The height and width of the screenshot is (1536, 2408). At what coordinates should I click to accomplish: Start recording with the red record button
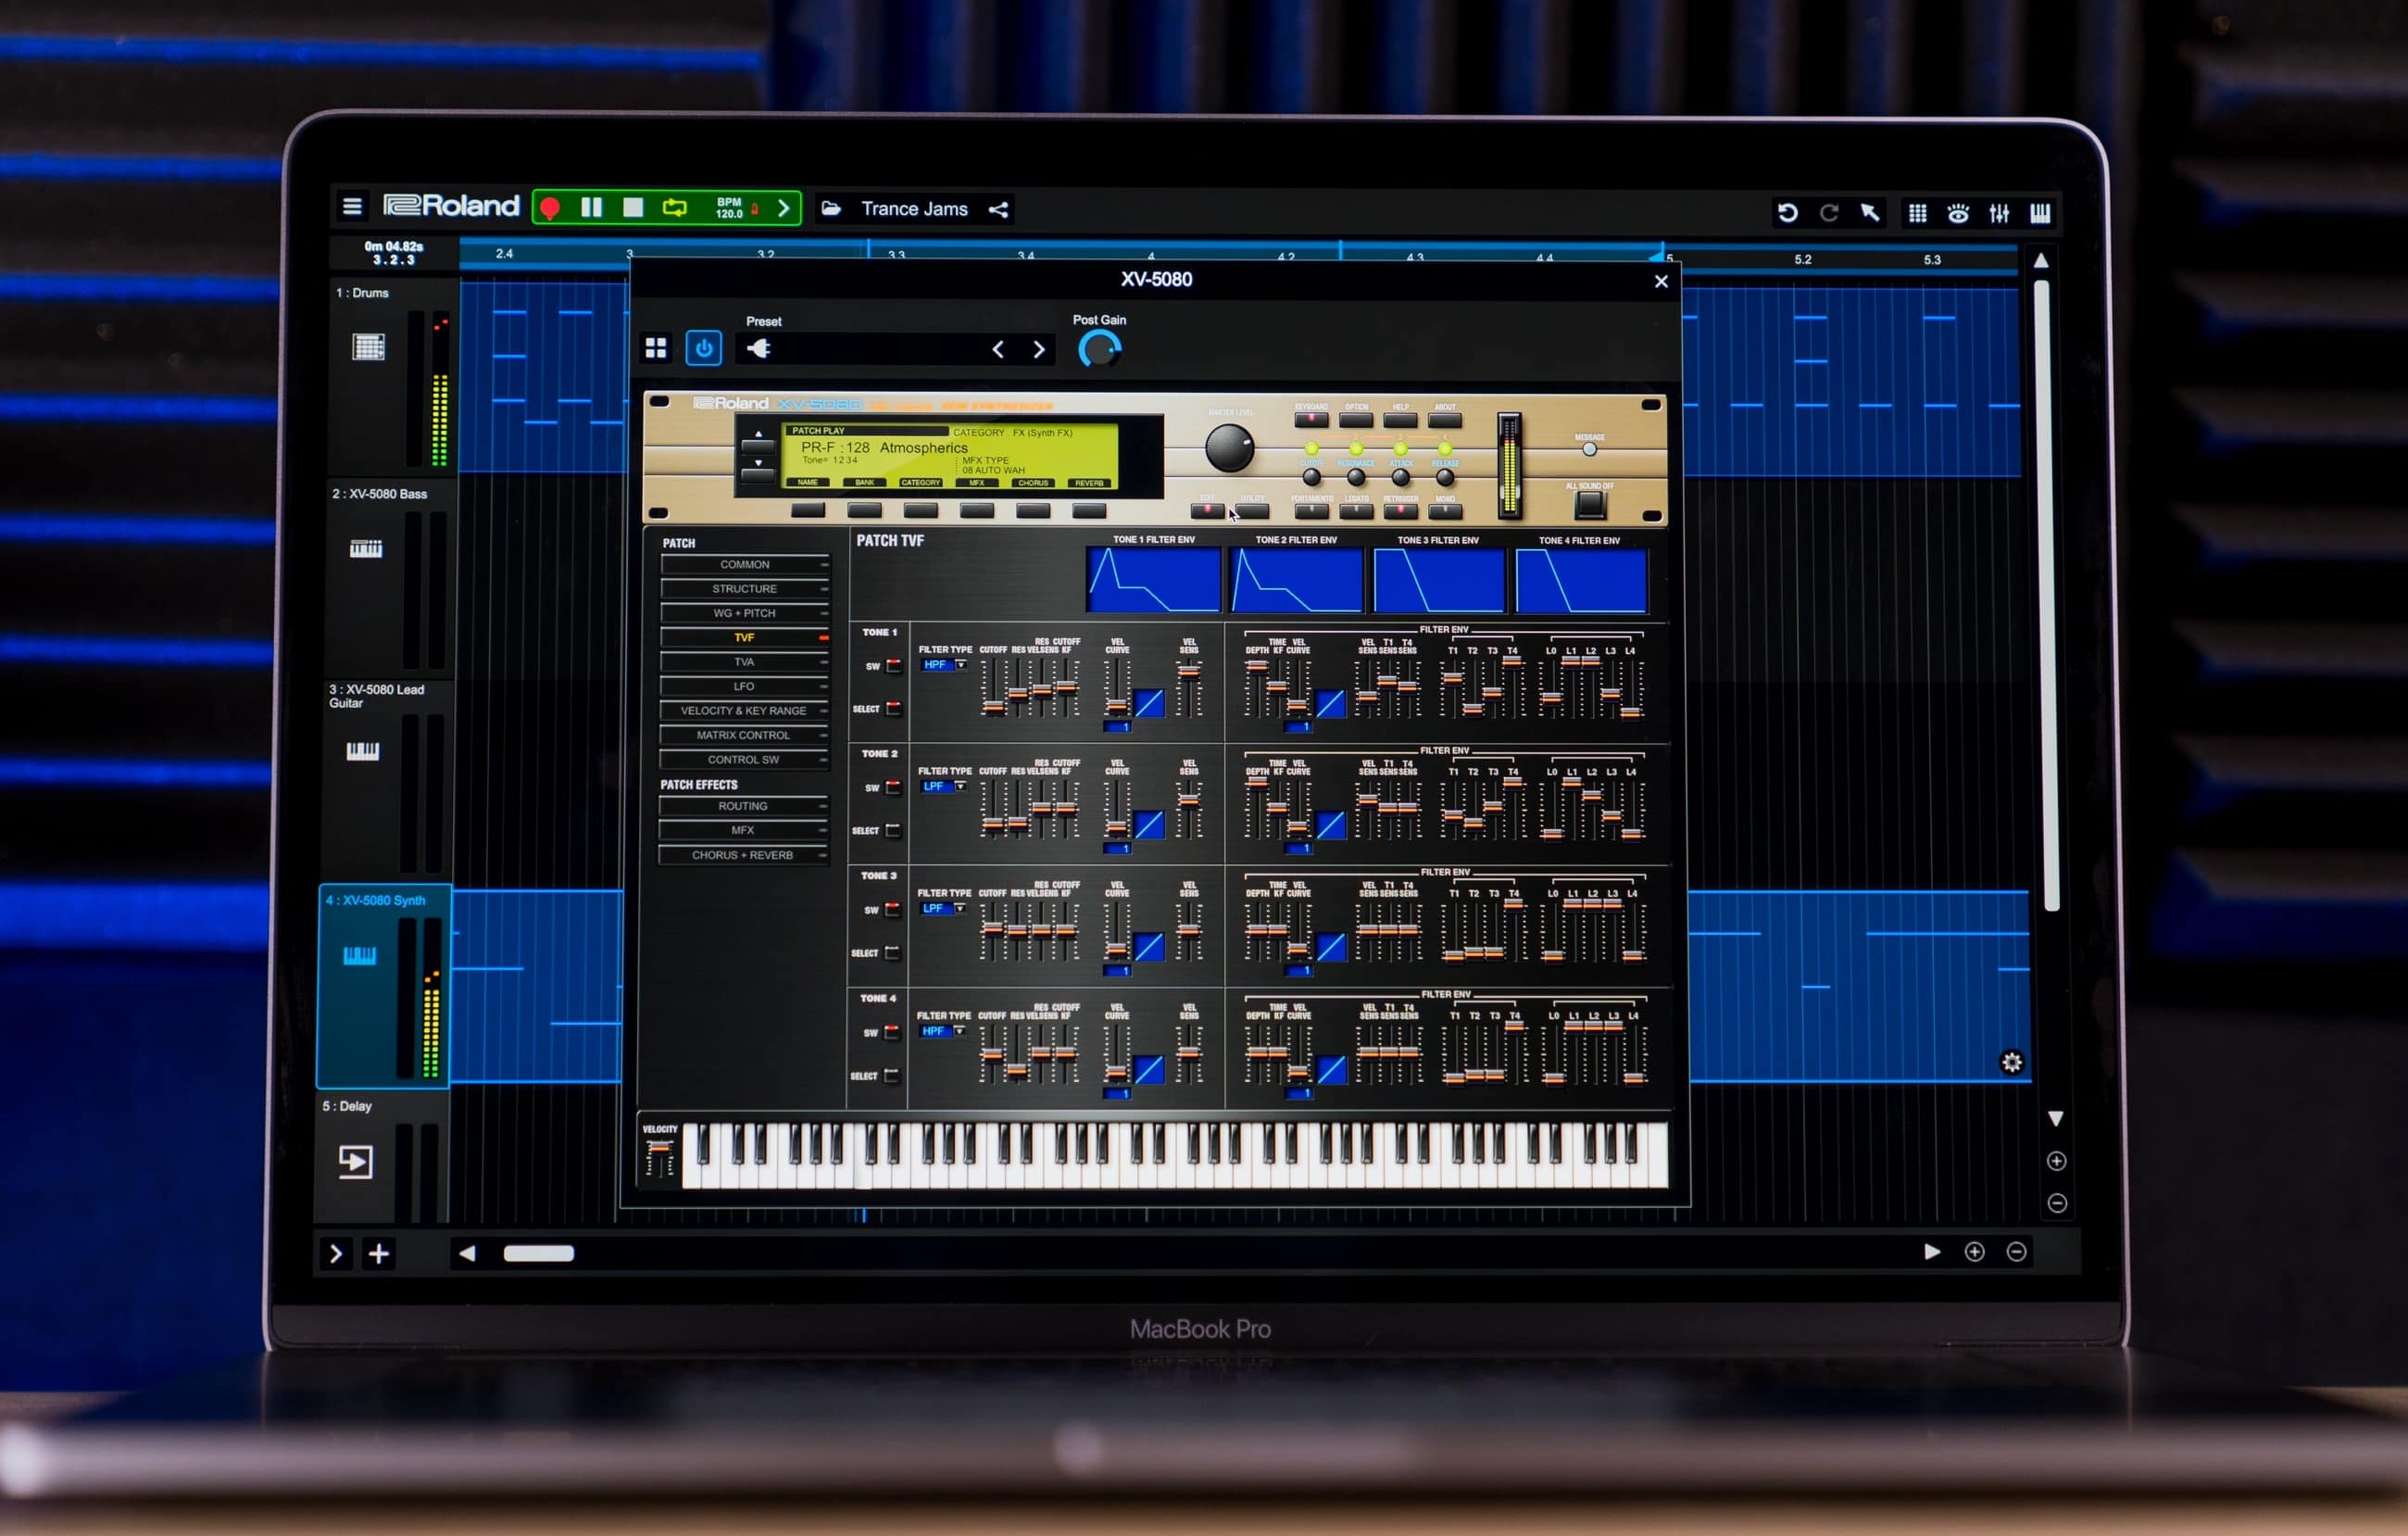550,208
